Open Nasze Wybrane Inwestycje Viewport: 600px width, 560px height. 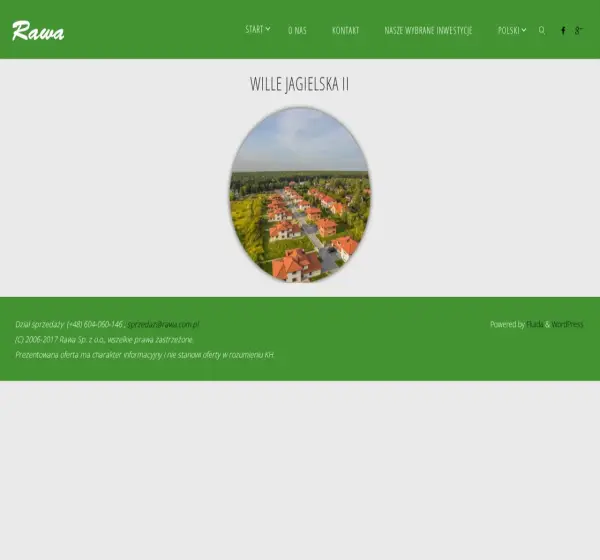coord(428,30)
